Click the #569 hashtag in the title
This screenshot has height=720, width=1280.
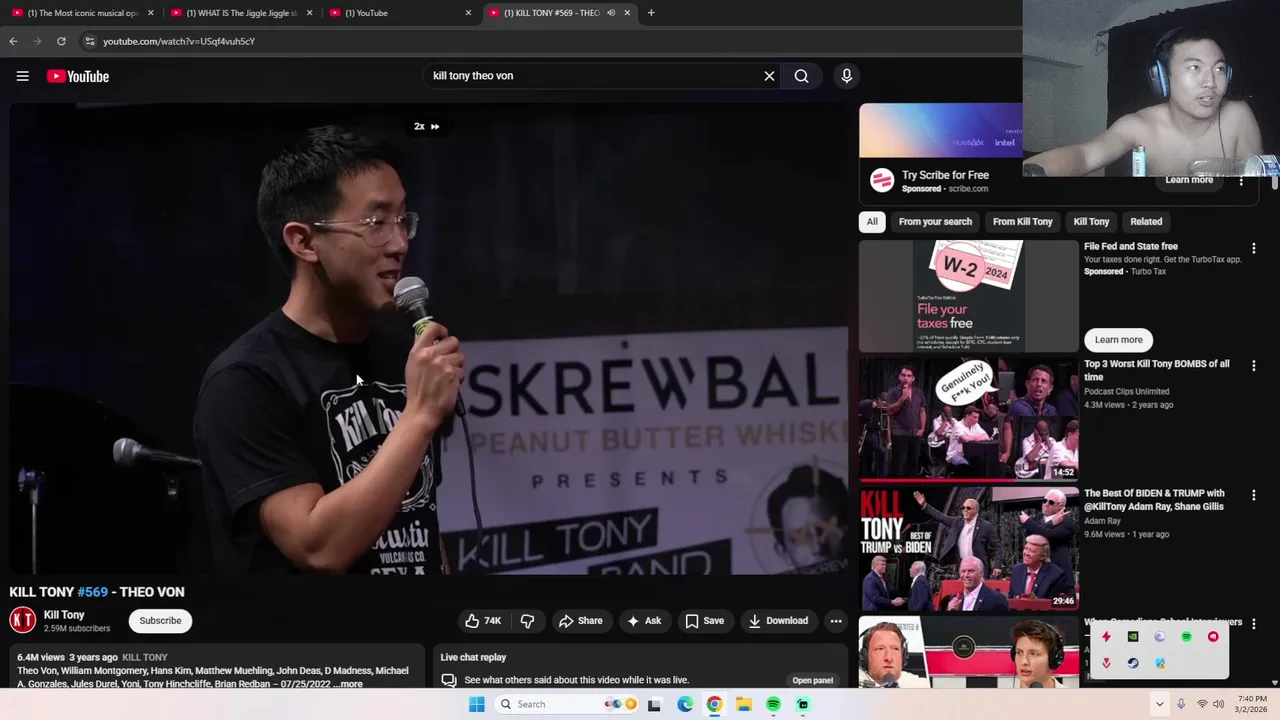point(92,592)
